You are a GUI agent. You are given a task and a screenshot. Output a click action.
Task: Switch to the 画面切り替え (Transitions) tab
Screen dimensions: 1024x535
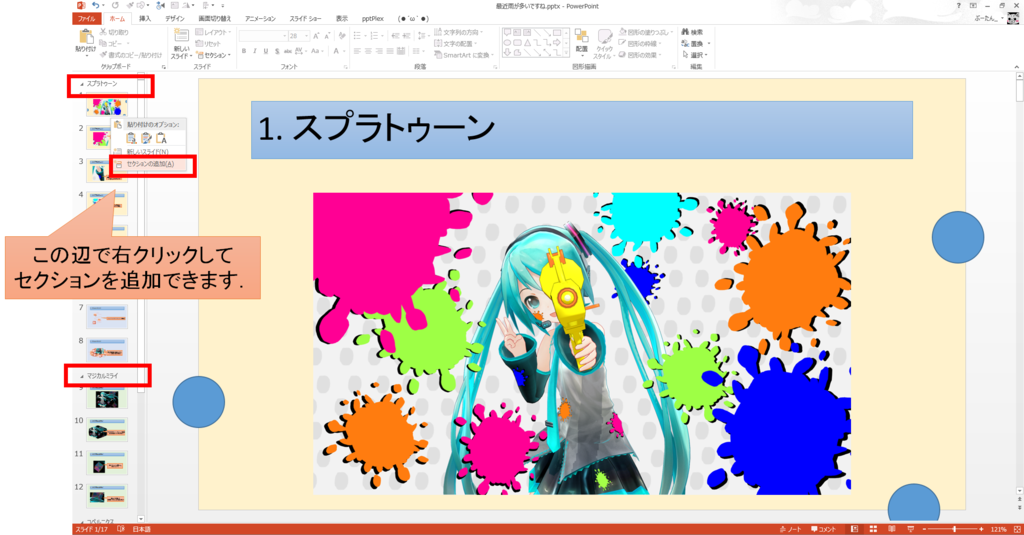tap(214, 19)
